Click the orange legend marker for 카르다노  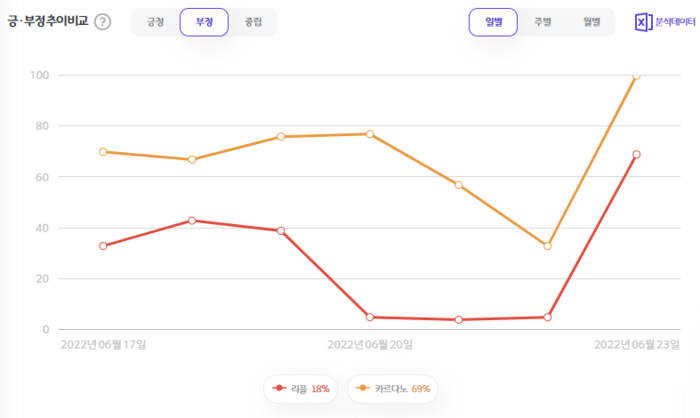pos(362,388)
